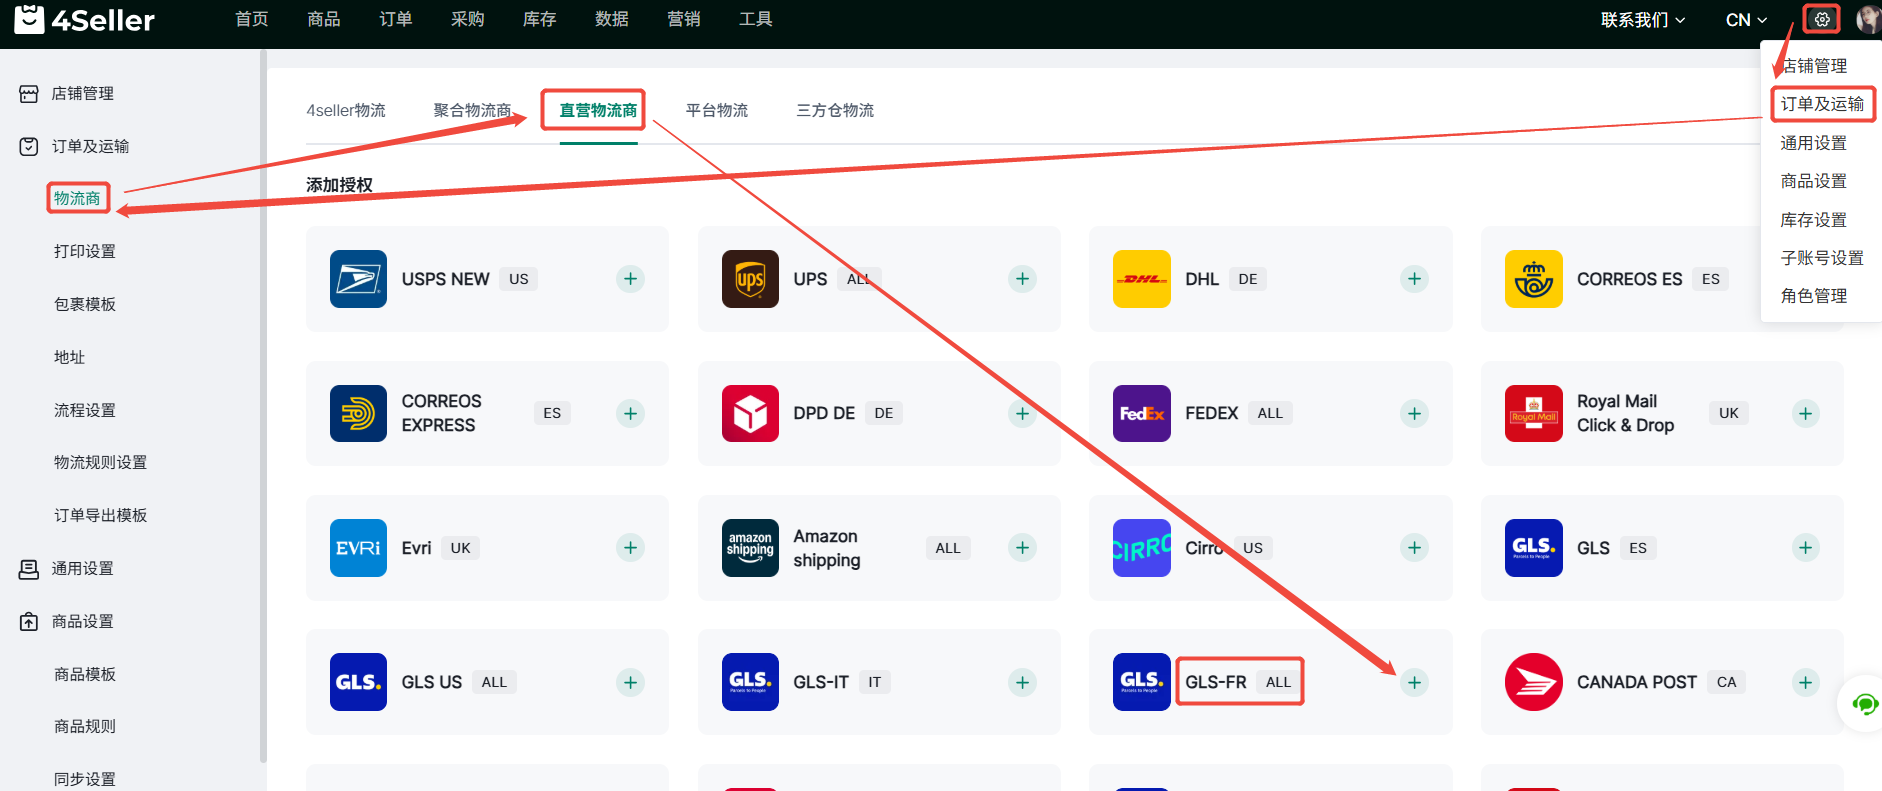
Task: Select 角色管理 in settings dropdown menu
Action: coord(1814,296)
